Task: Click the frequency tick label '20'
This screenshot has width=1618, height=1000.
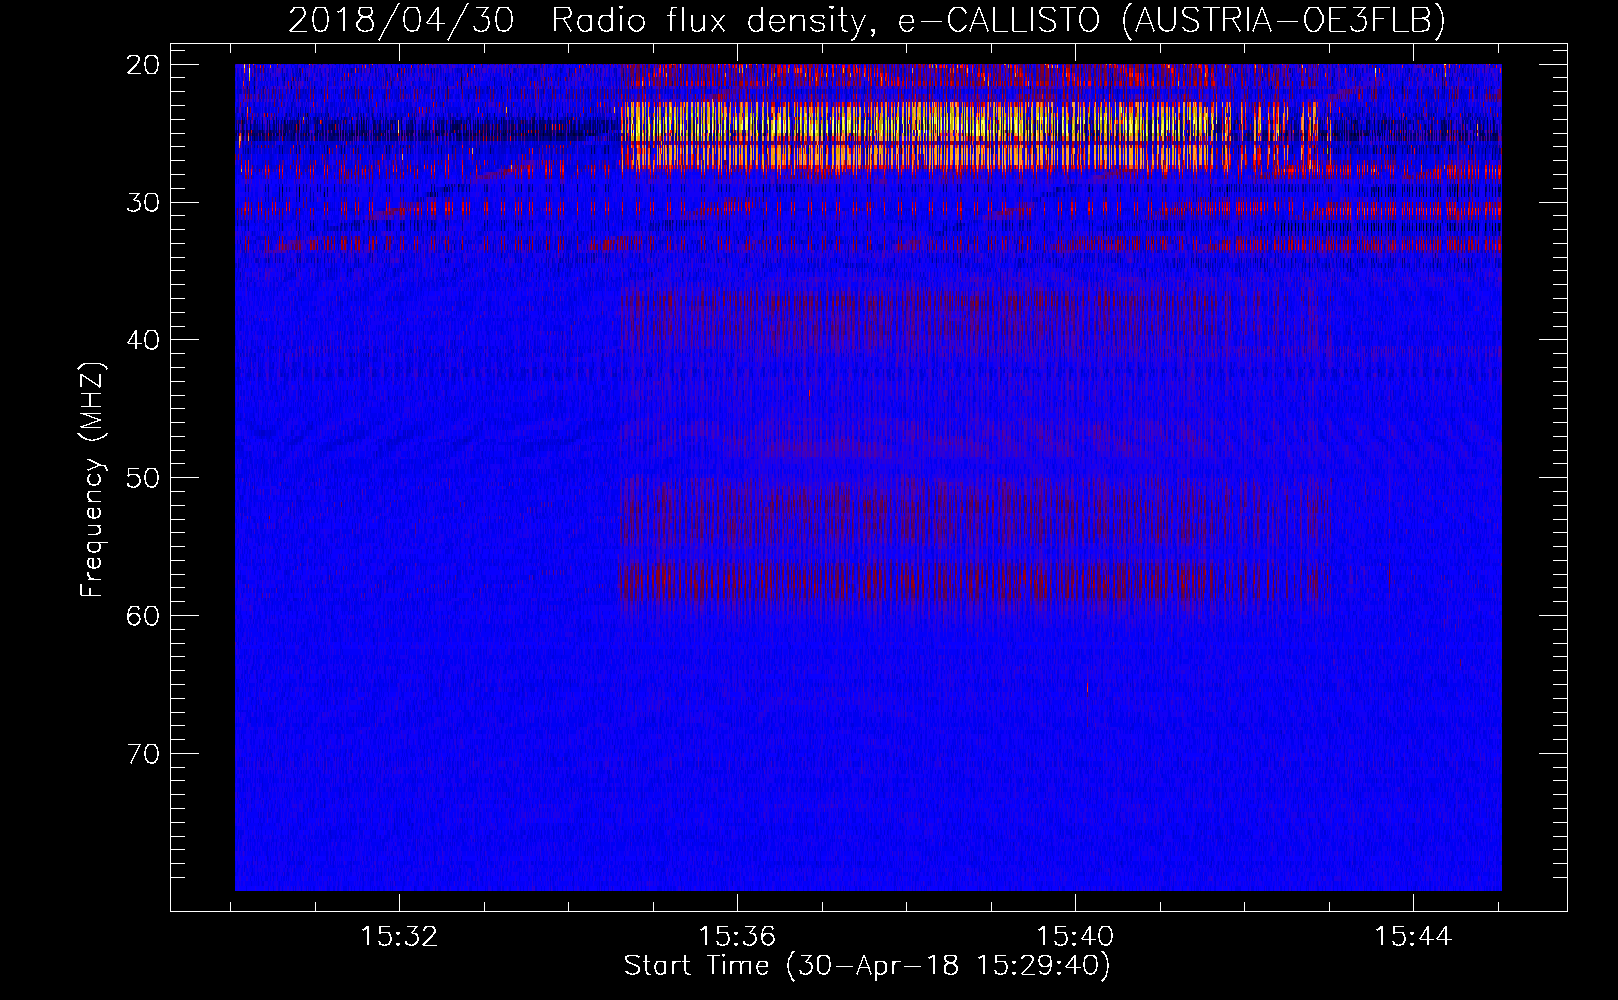Action: pos(143,65)
